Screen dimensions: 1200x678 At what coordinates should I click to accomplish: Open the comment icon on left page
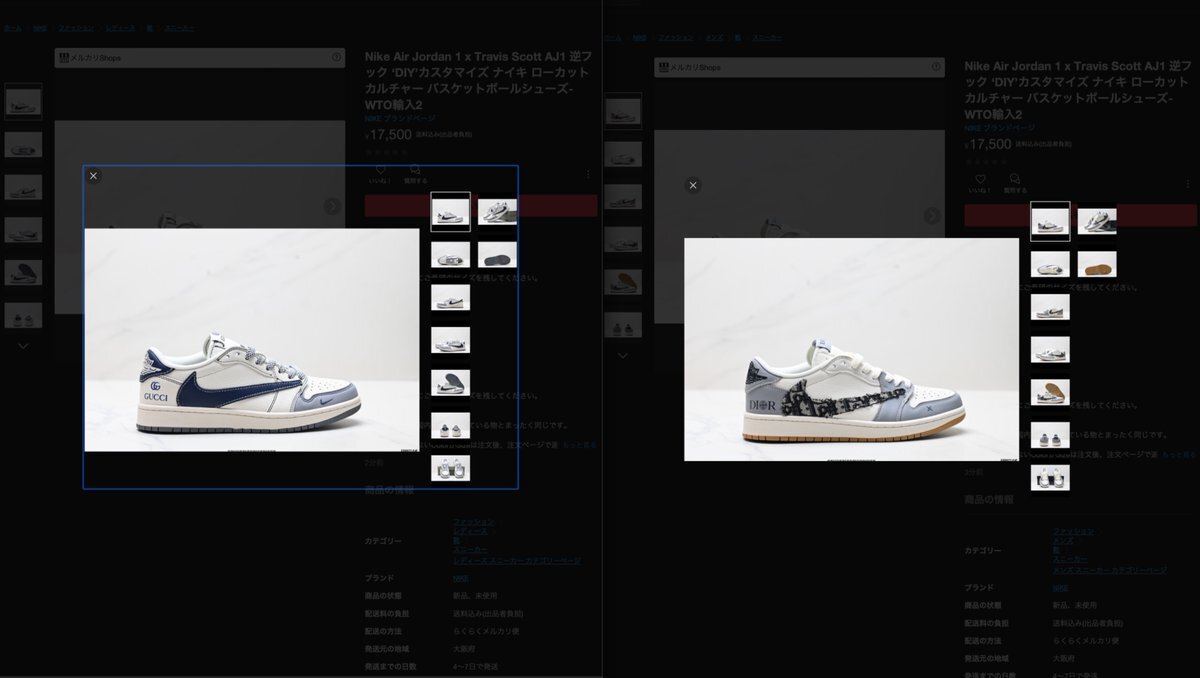(x=415, y=171)
